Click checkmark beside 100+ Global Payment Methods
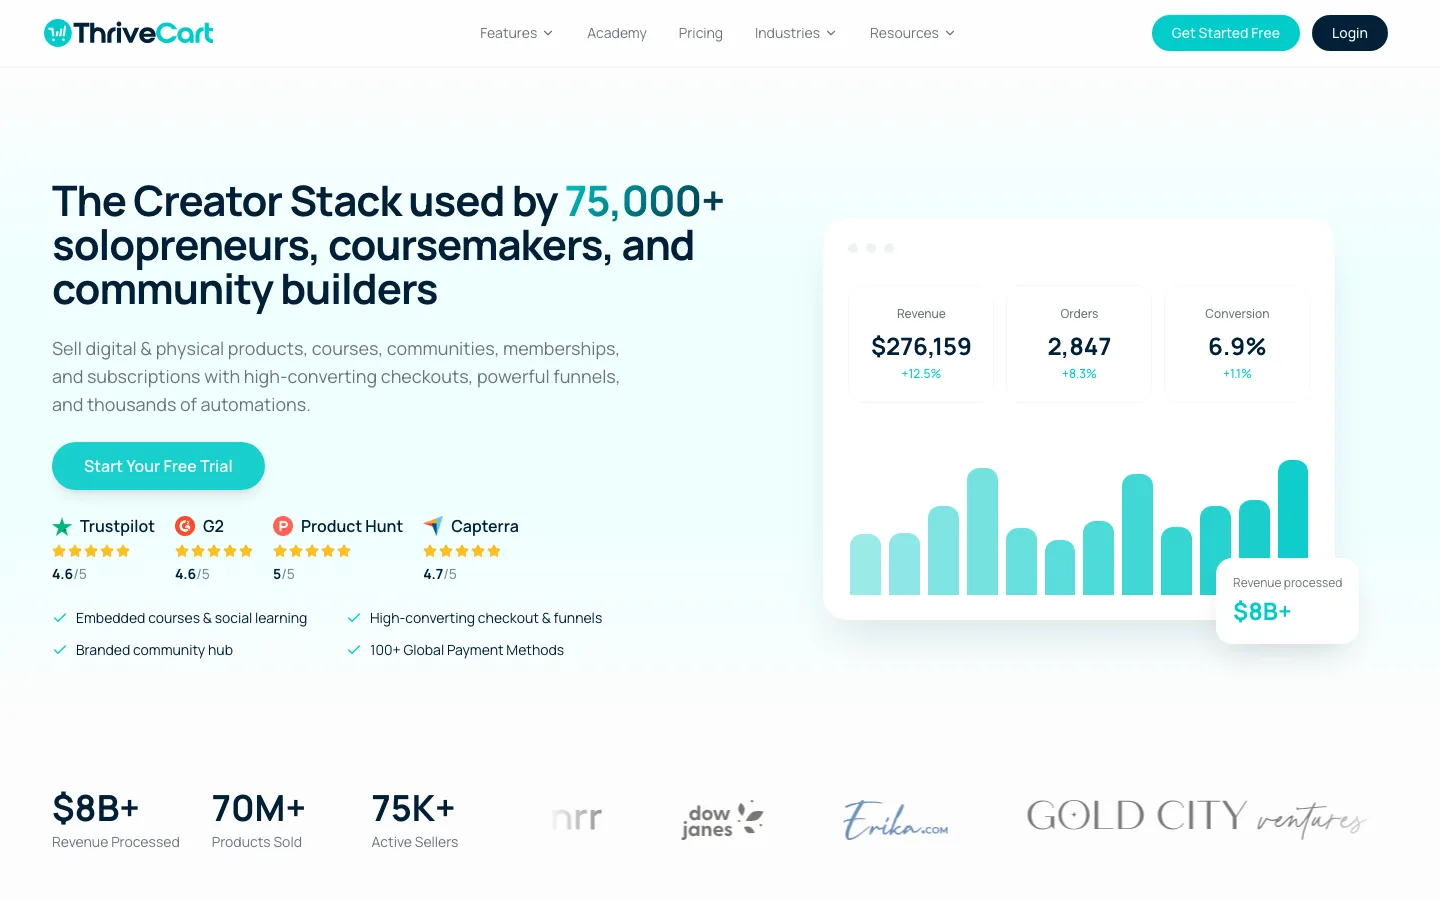Image resolution: width=1440 pixels, height=900 pixels. click(354, 650)
